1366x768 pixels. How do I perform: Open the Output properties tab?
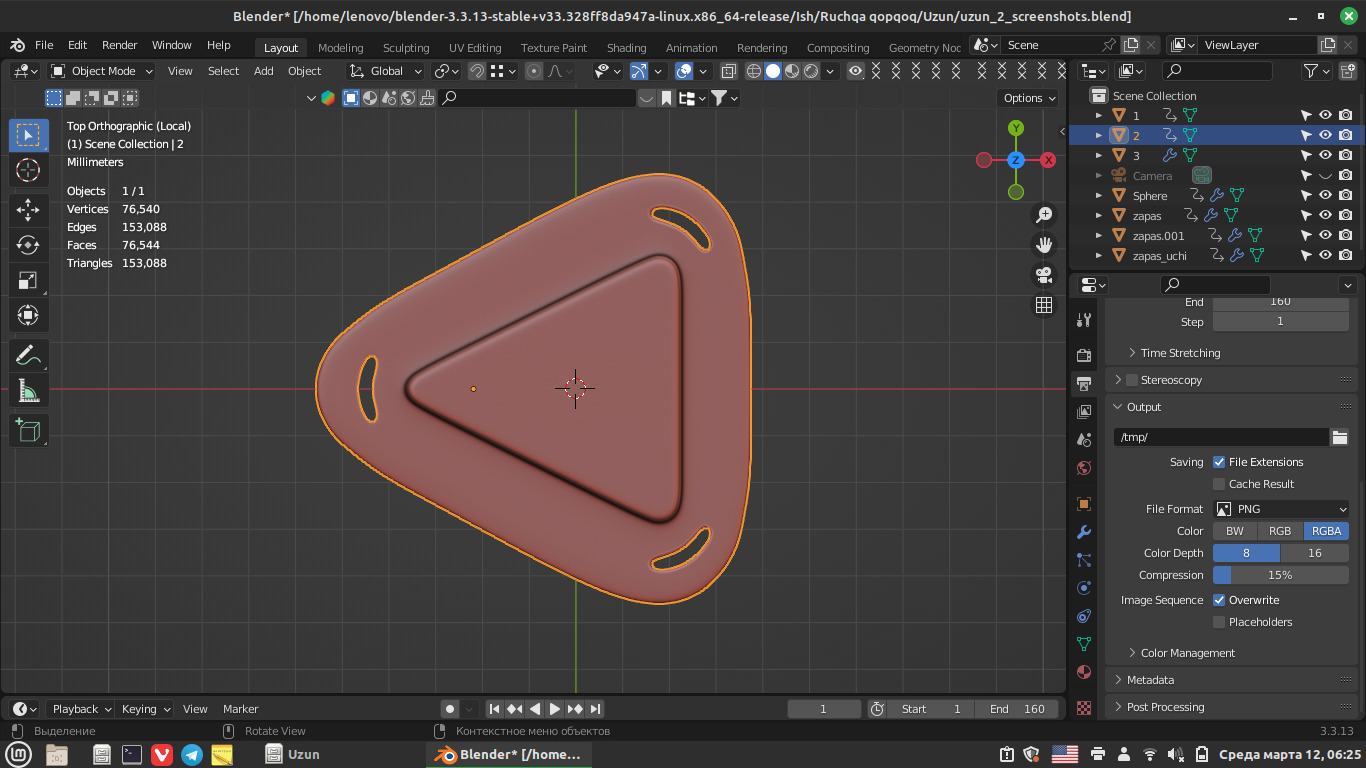pyautogui.click(x=1084, y=384)
